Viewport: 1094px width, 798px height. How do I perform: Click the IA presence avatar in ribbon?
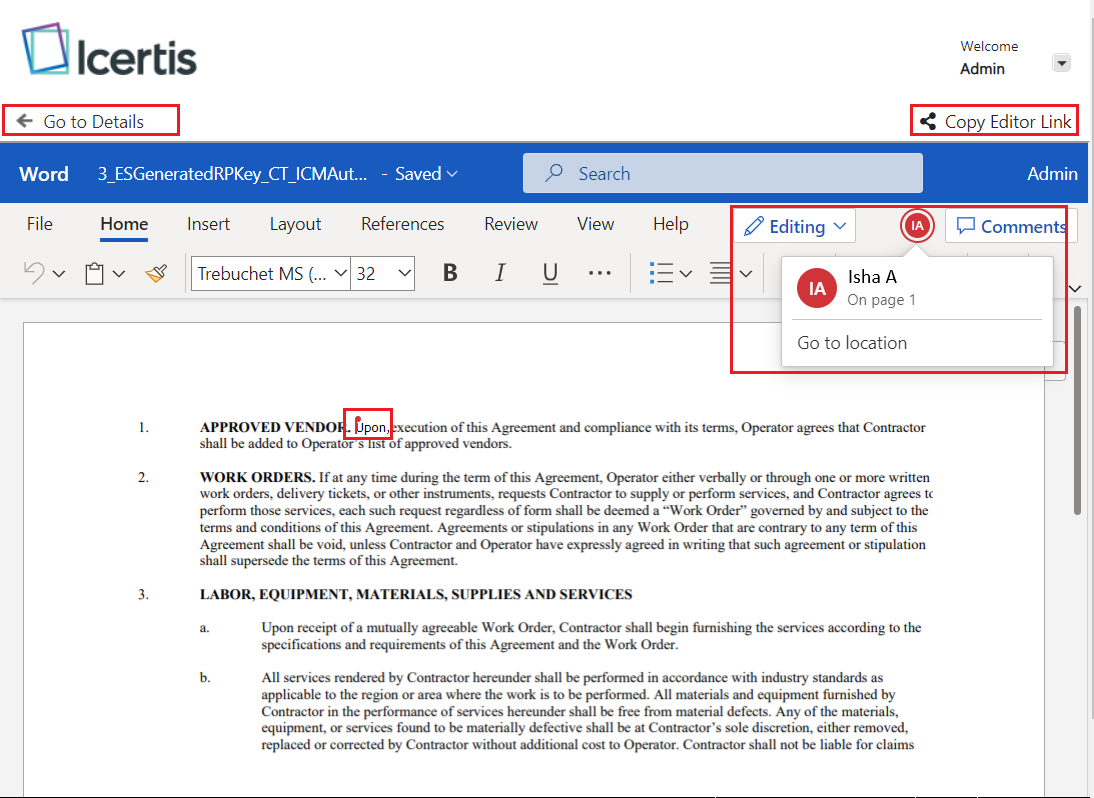pyautogui.click(x=917, y=226)
